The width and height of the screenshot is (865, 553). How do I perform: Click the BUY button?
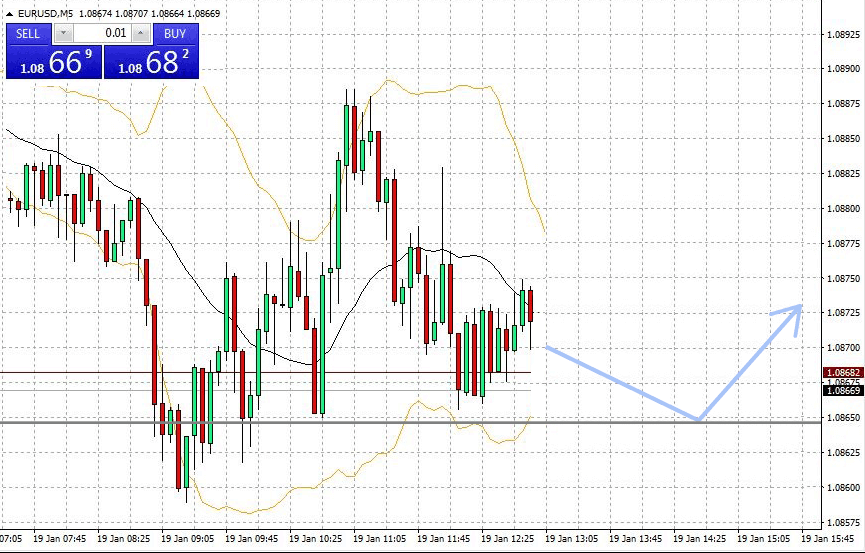(175, 33)
